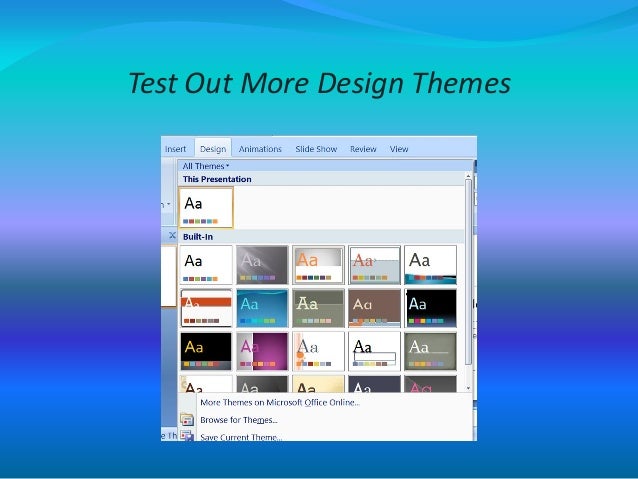Image resolution: width=638 pixels, height=479 pixels.
Task: Pick the magenta purple theme thumbnail
Action: pos(262,351)
